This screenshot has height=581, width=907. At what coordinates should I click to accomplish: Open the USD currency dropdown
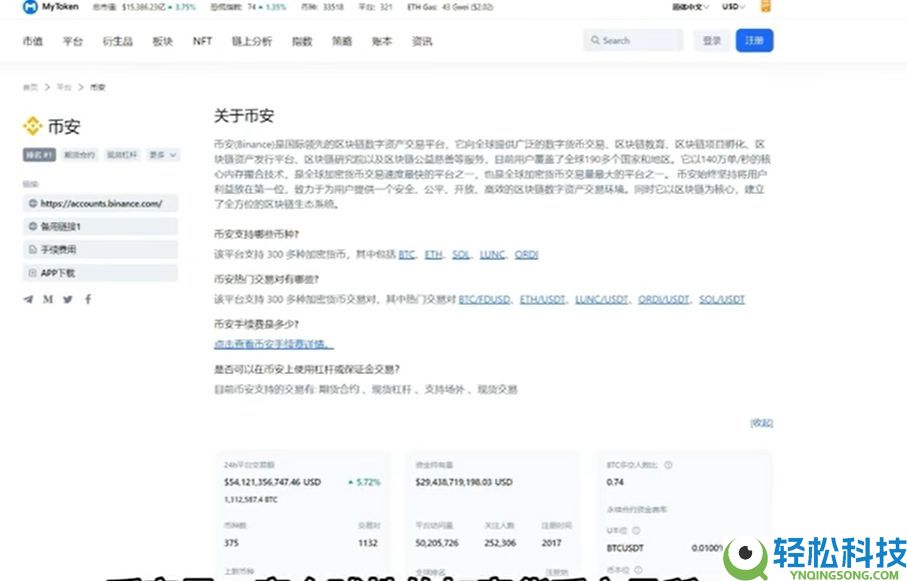[x=733, y=7]
